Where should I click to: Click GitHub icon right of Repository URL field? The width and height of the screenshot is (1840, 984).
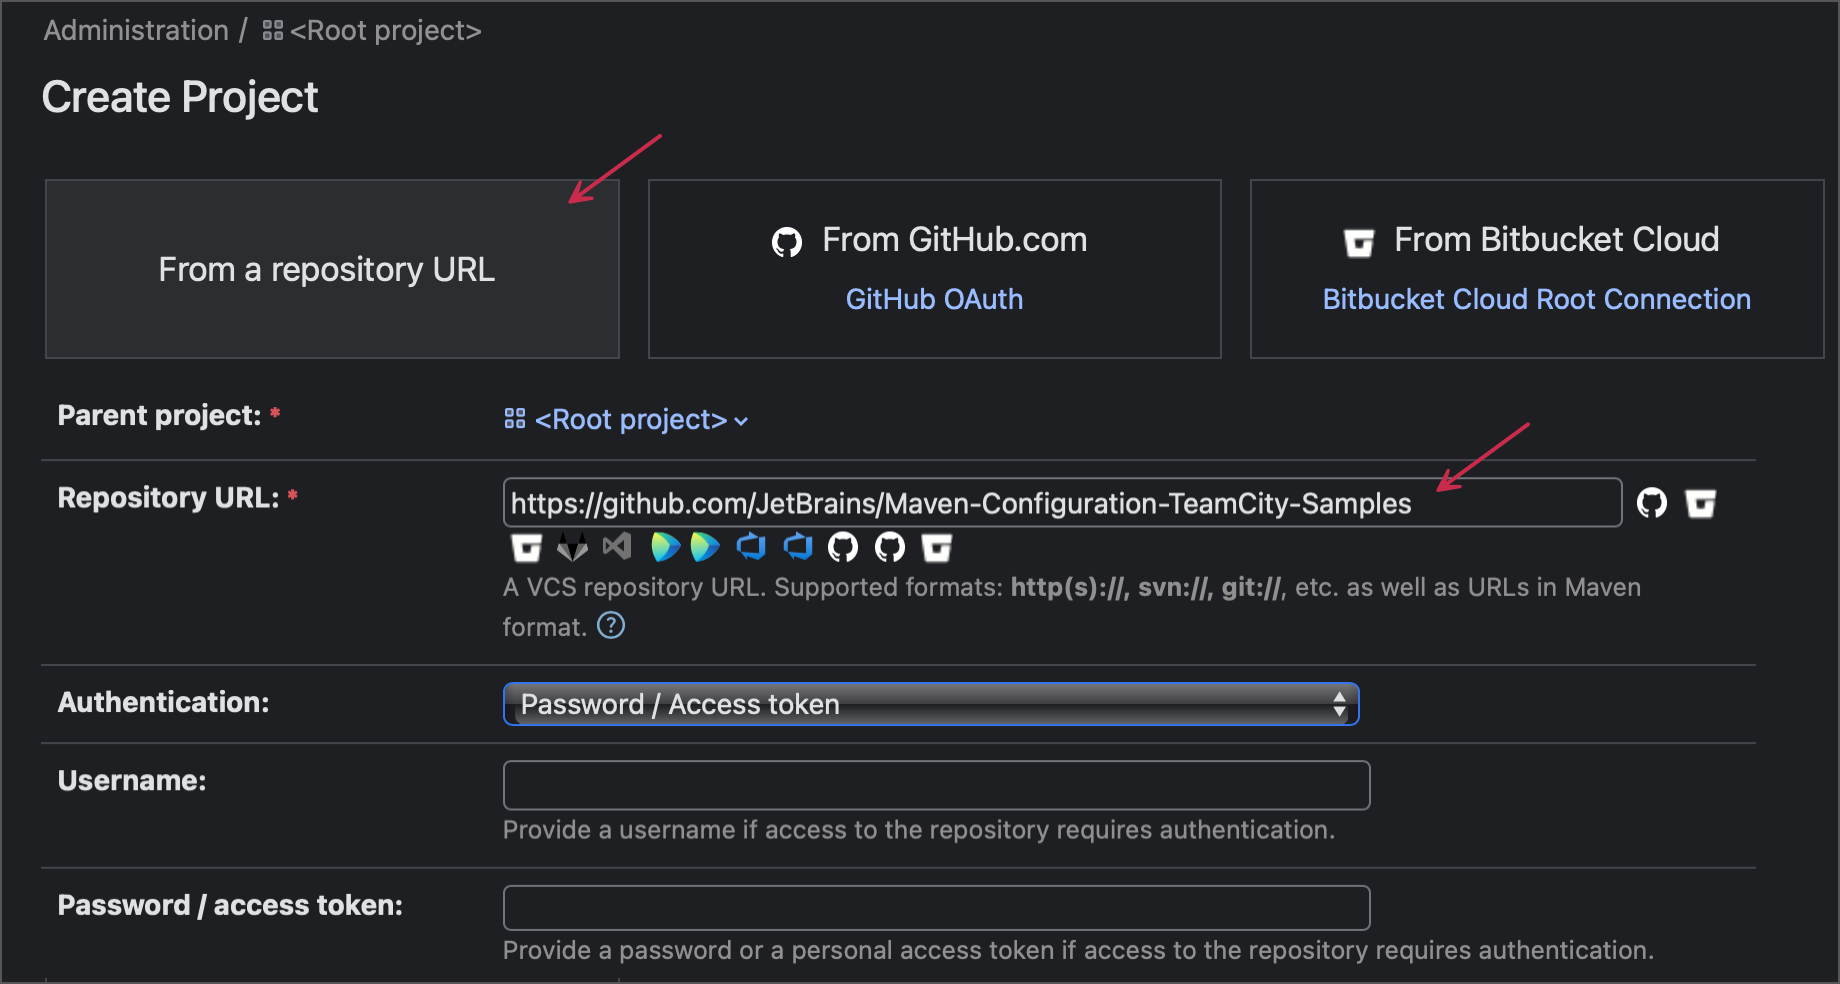[1651, 503]
